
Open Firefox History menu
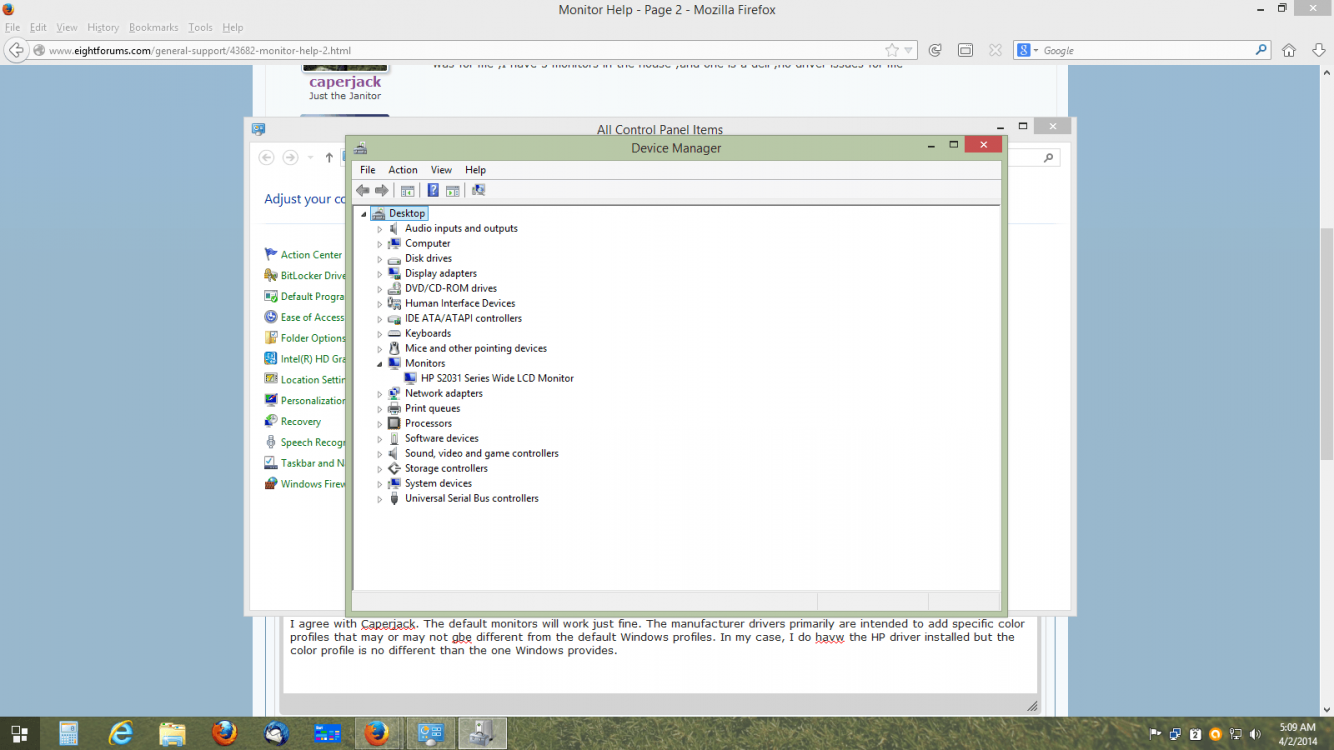[x=103, y=27]
